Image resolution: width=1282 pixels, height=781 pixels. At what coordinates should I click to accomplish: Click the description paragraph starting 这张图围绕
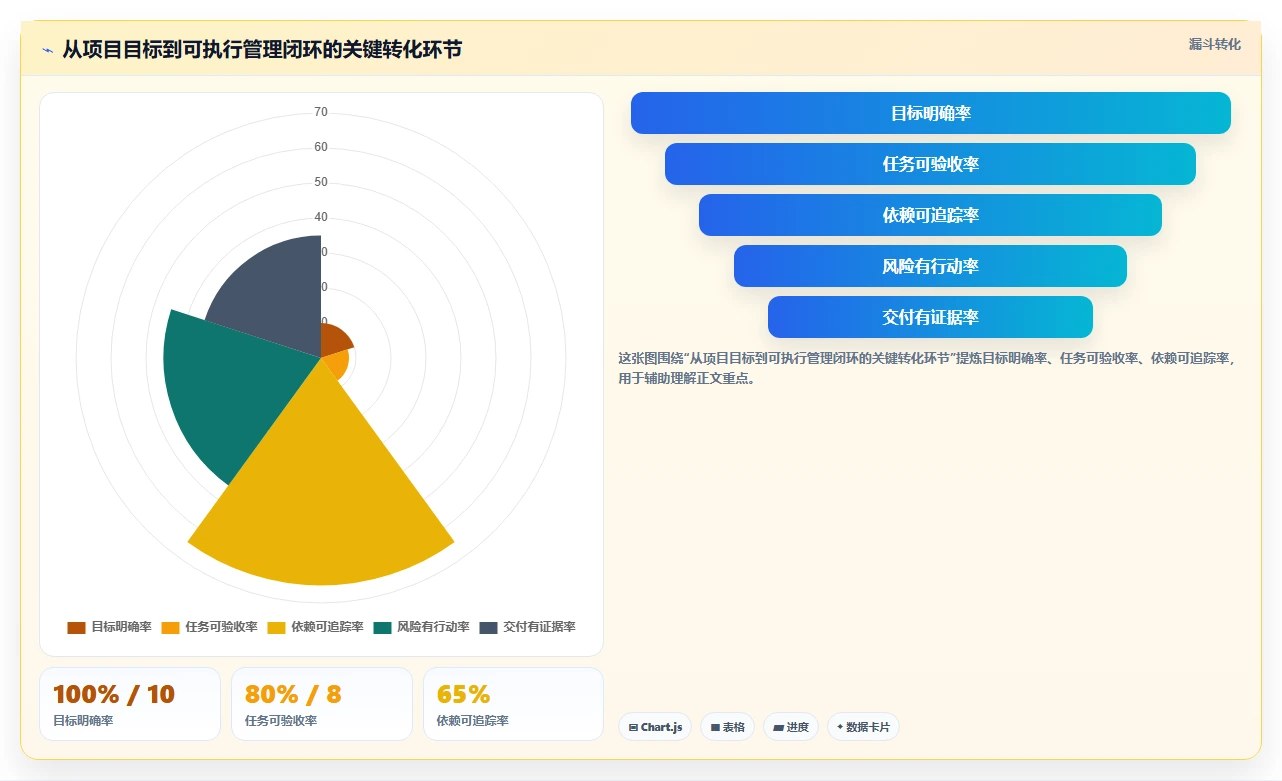(927, 368)
